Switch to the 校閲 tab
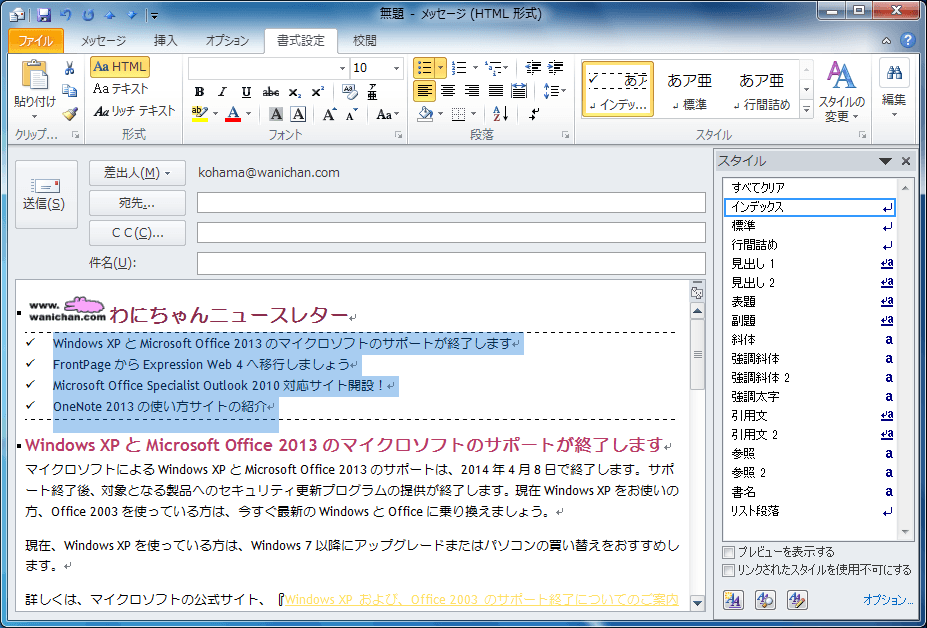Image resolution: width=927 pixels, height=628 pixels. point(365,41)
